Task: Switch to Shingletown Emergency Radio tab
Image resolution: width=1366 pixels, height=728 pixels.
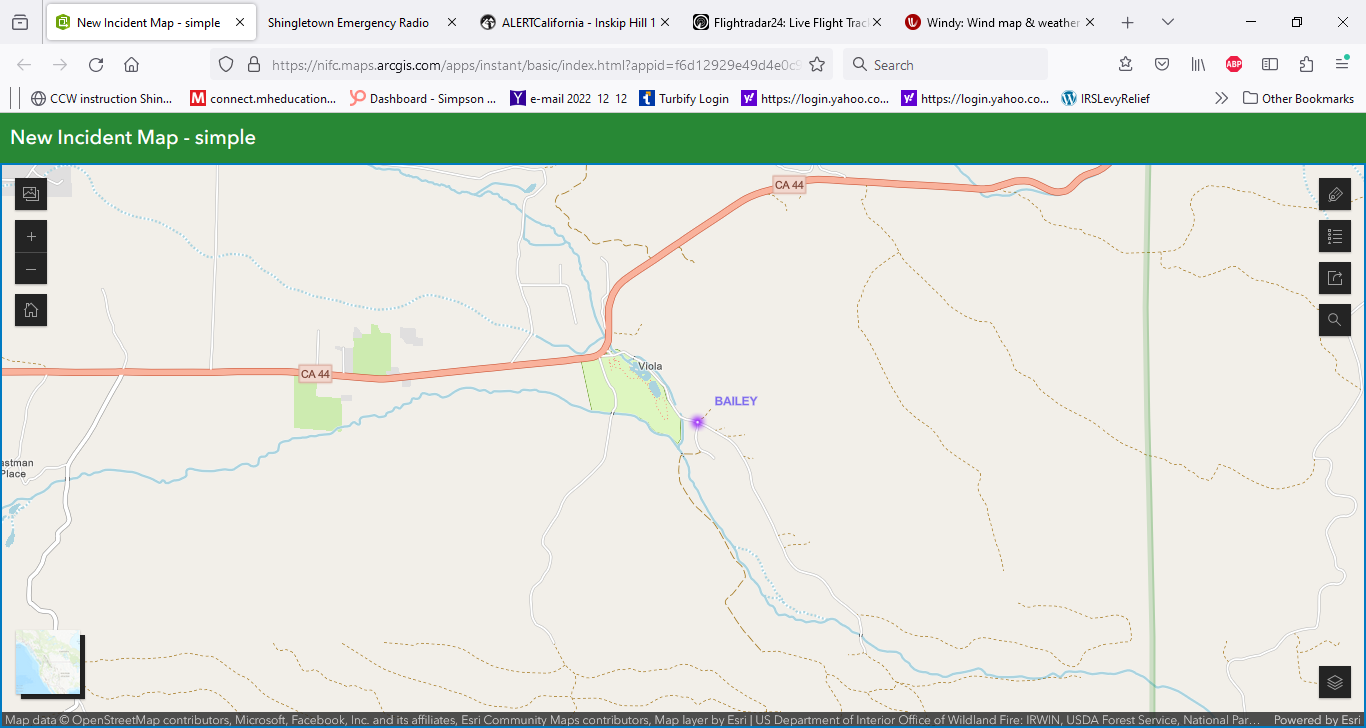Action: 348,22
